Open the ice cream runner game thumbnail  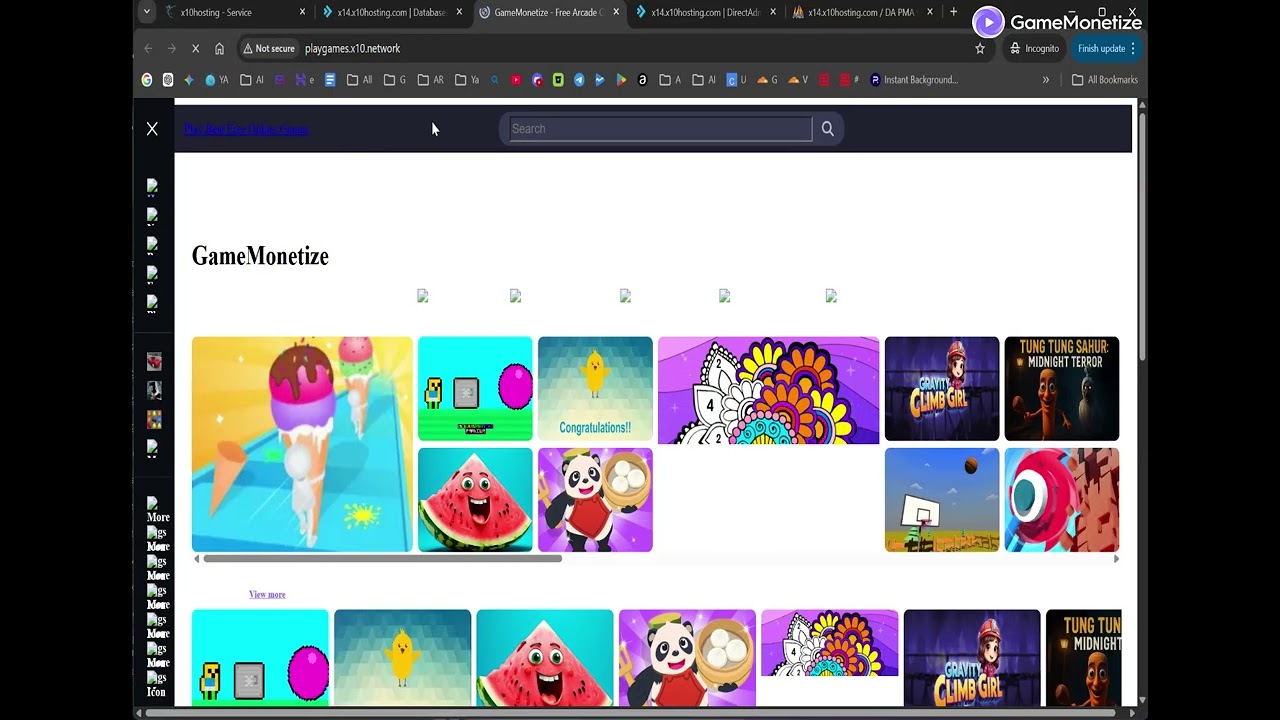(x=302, y=444)
